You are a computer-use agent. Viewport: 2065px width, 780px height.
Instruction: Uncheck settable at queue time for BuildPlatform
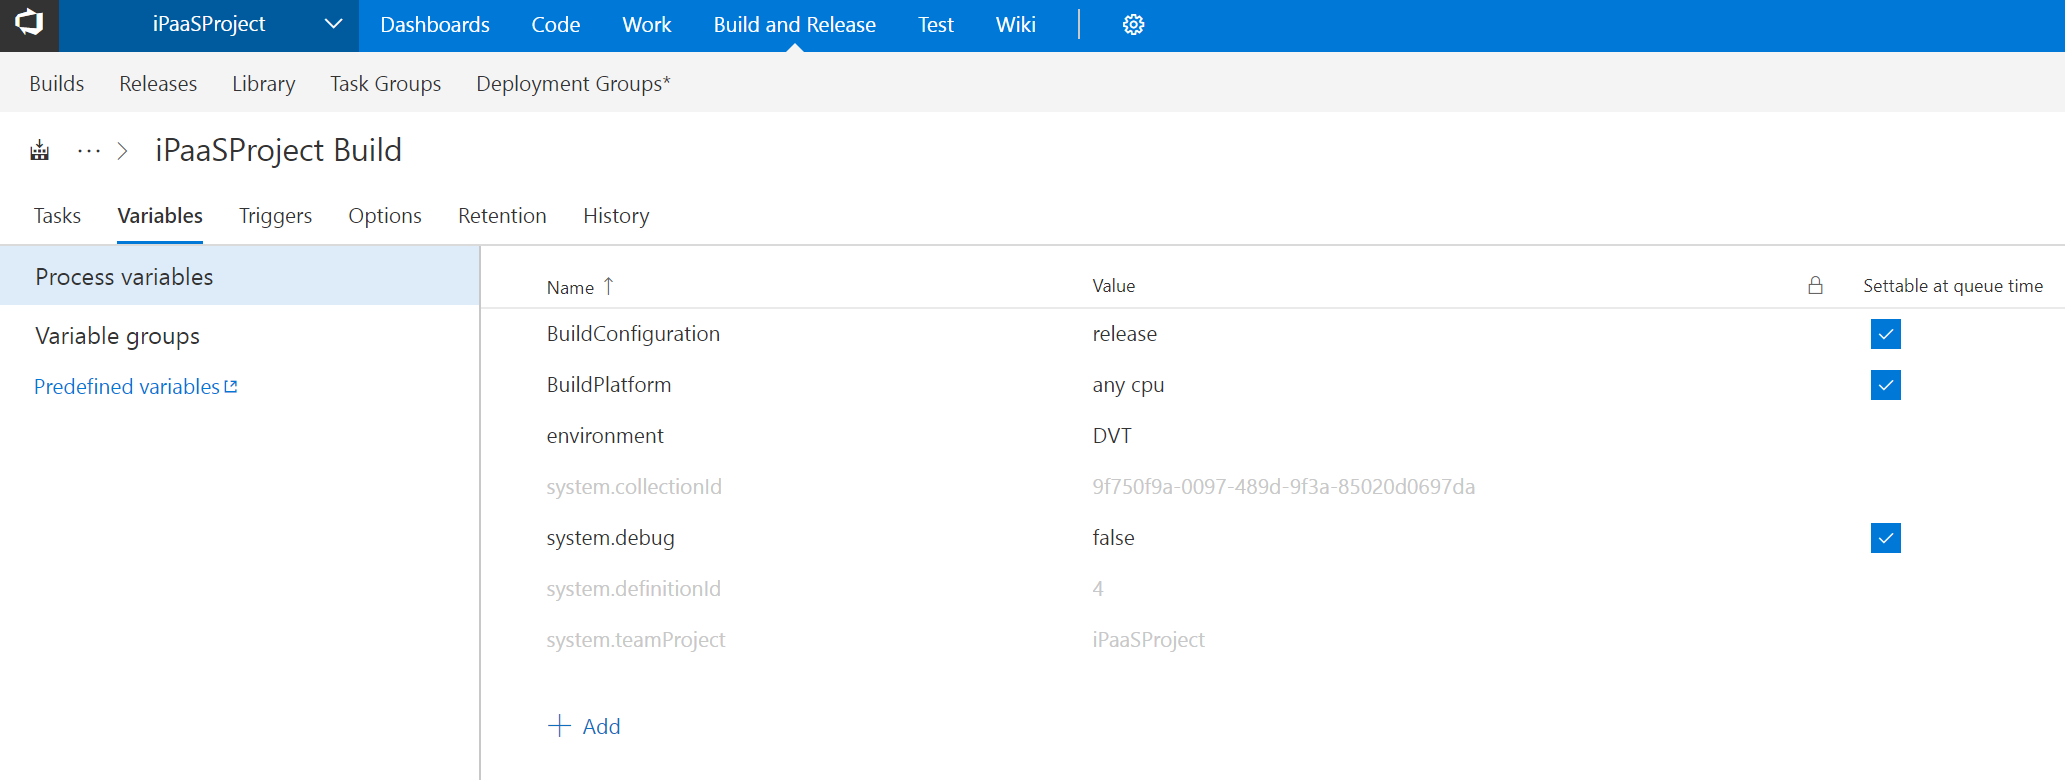1885,385
